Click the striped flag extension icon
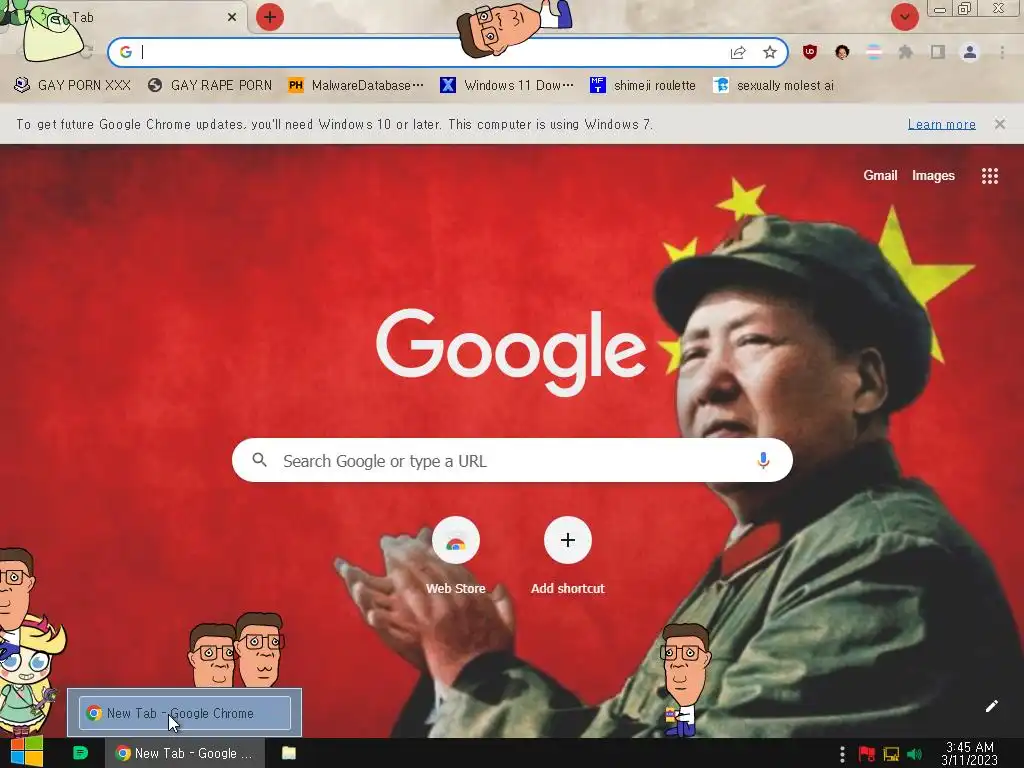 coord(874,52)
